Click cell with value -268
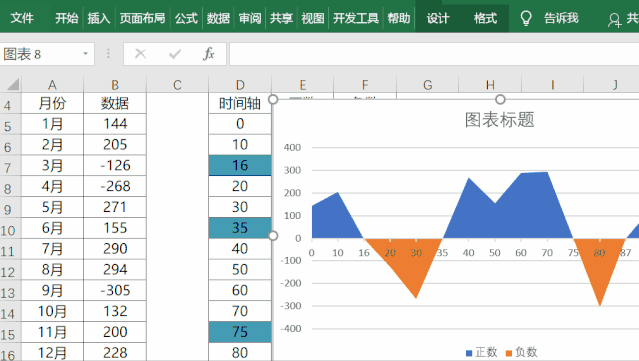This screenshot has height=361, width=639. (x=115, y=186)
